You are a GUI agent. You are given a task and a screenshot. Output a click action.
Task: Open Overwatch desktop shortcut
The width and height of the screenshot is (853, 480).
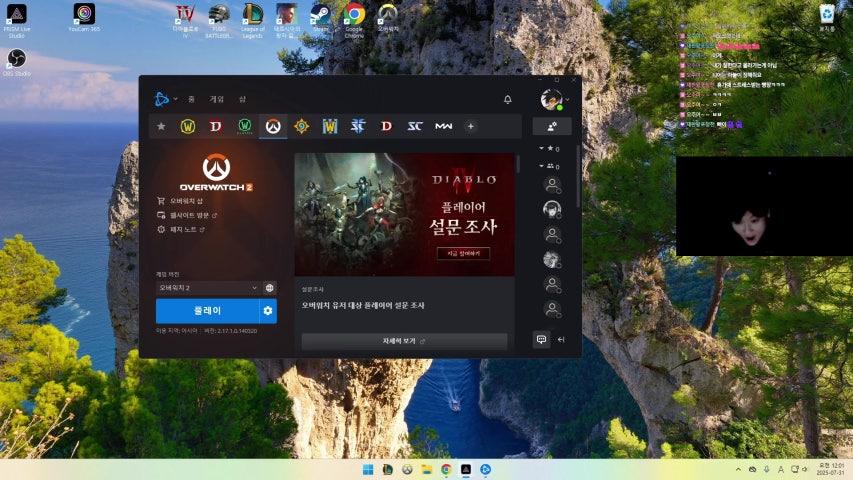388,17
